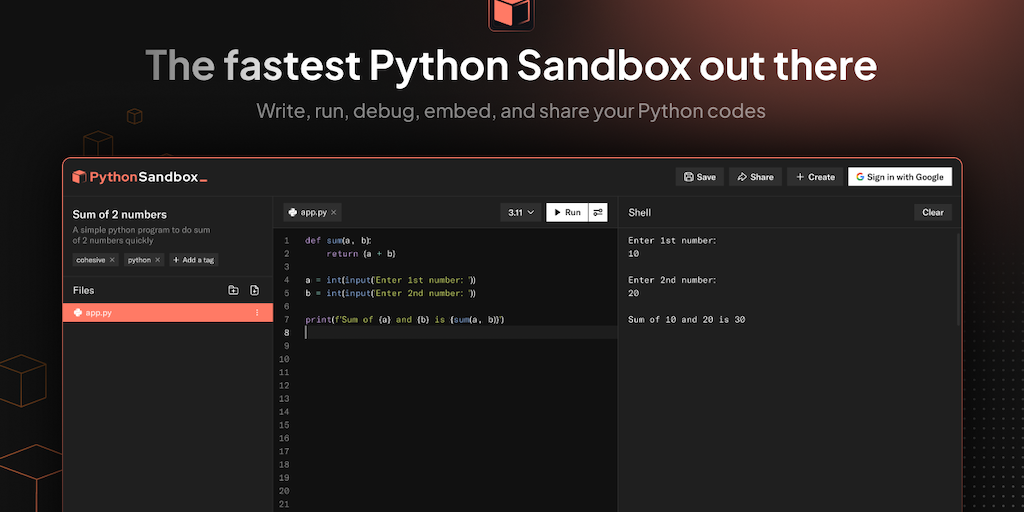1024x512 pixels.
Task: Close the app.py editor tab
Action: [x=334, y=212]
